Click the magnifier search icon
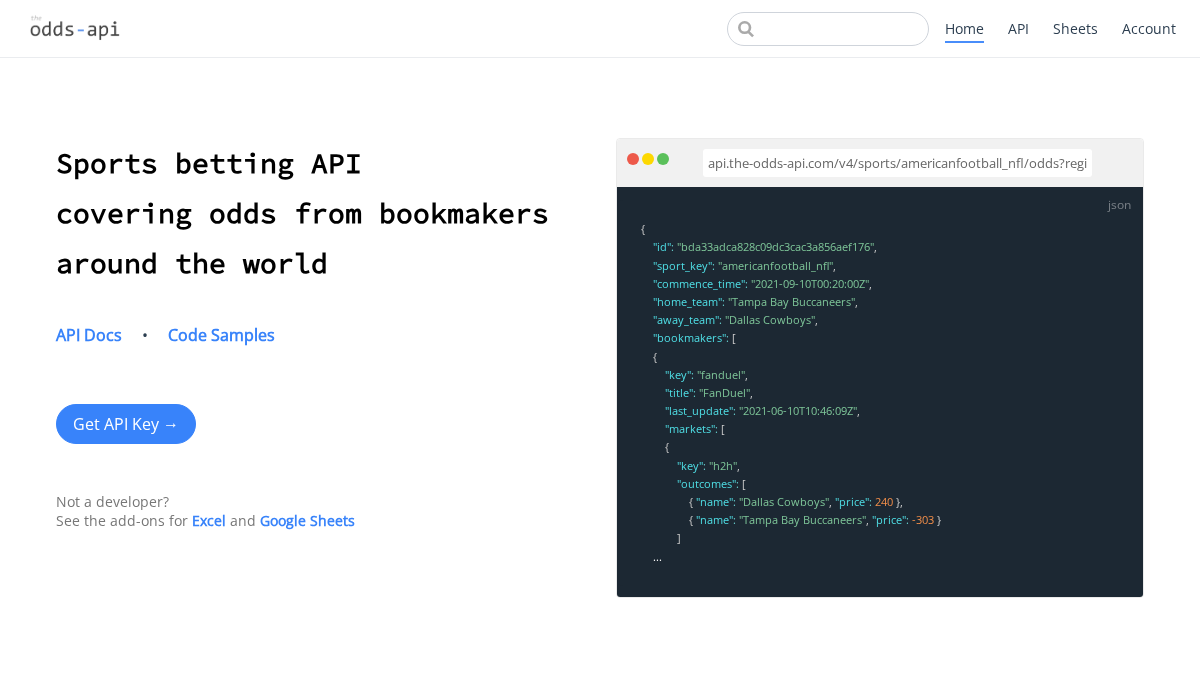This screenshot has height=675, width=1200. click(746, 29)
